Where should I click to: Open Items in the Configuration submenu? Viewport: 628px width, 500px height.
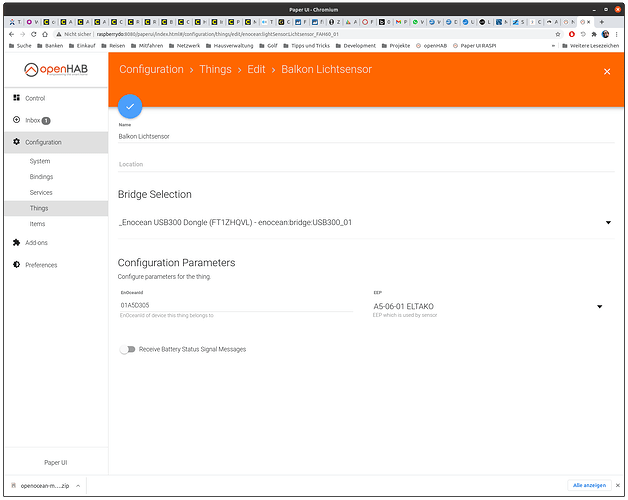click(x=37, y=224)
